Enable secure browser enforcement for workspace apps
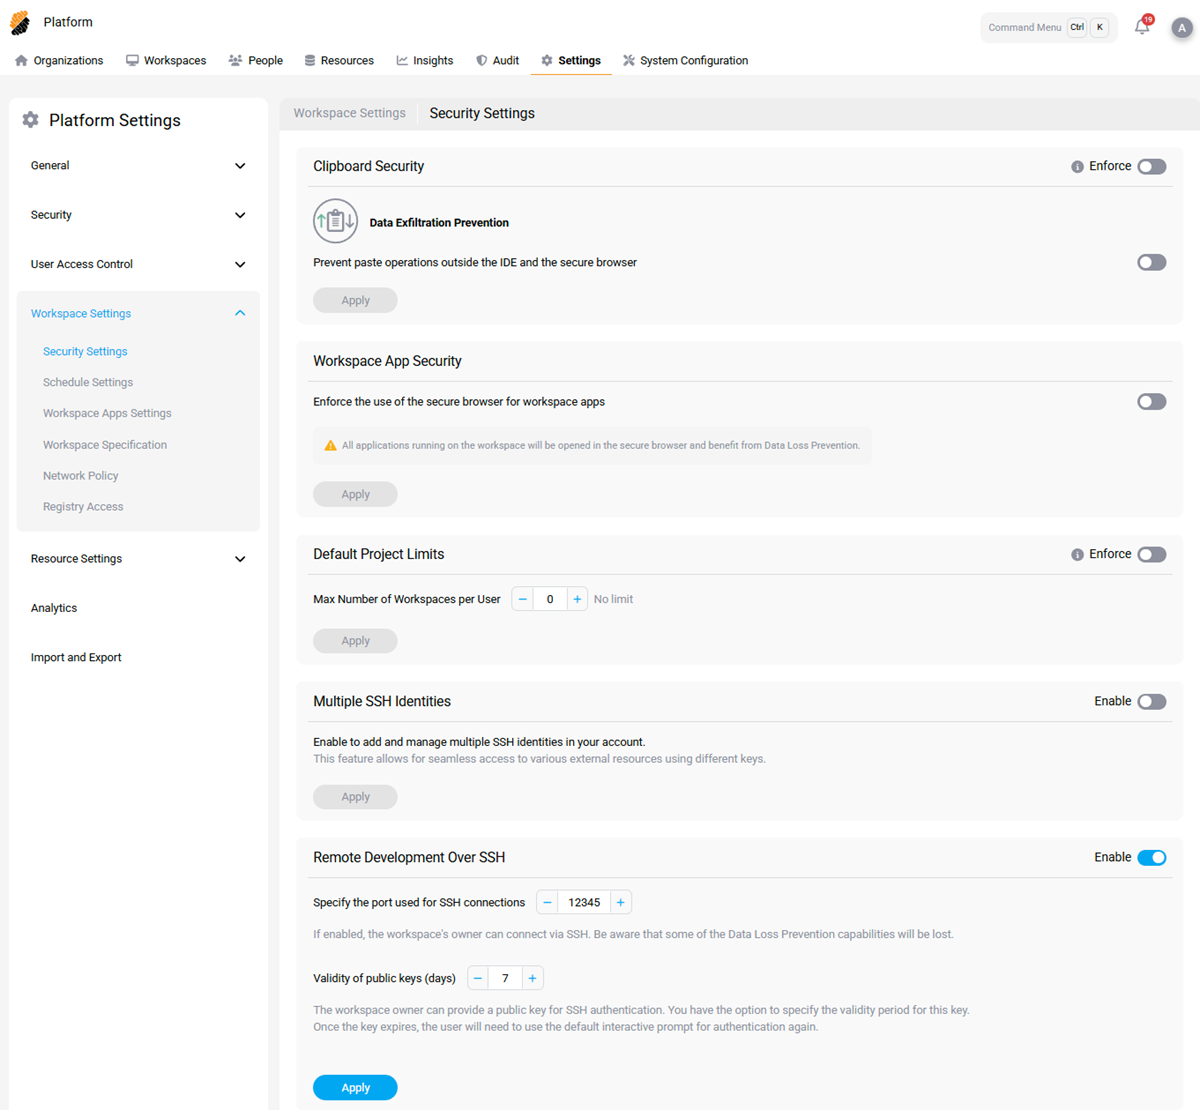Screen dimensions: 1200x1110 click(1151, 401)
